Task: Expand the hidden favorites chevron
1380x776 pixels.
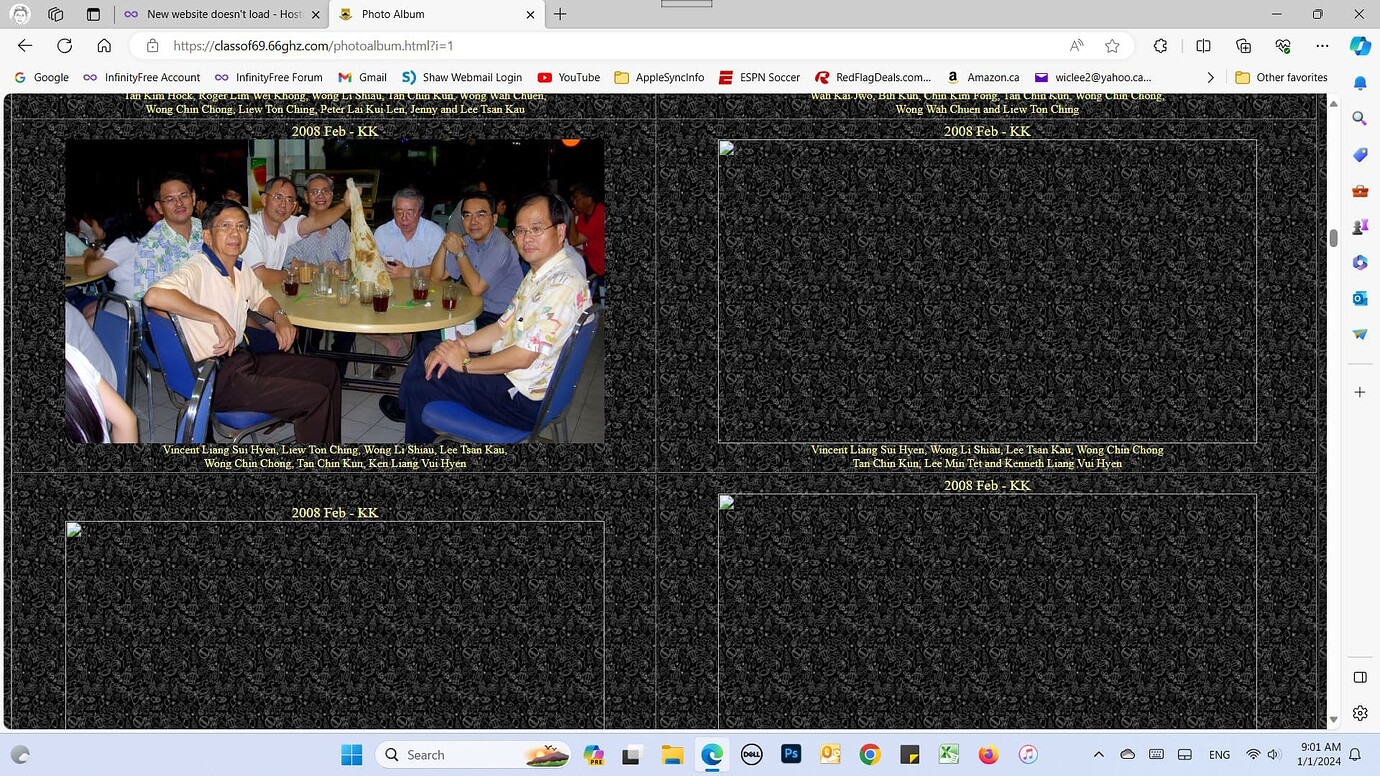Action: pos(1210,77)
